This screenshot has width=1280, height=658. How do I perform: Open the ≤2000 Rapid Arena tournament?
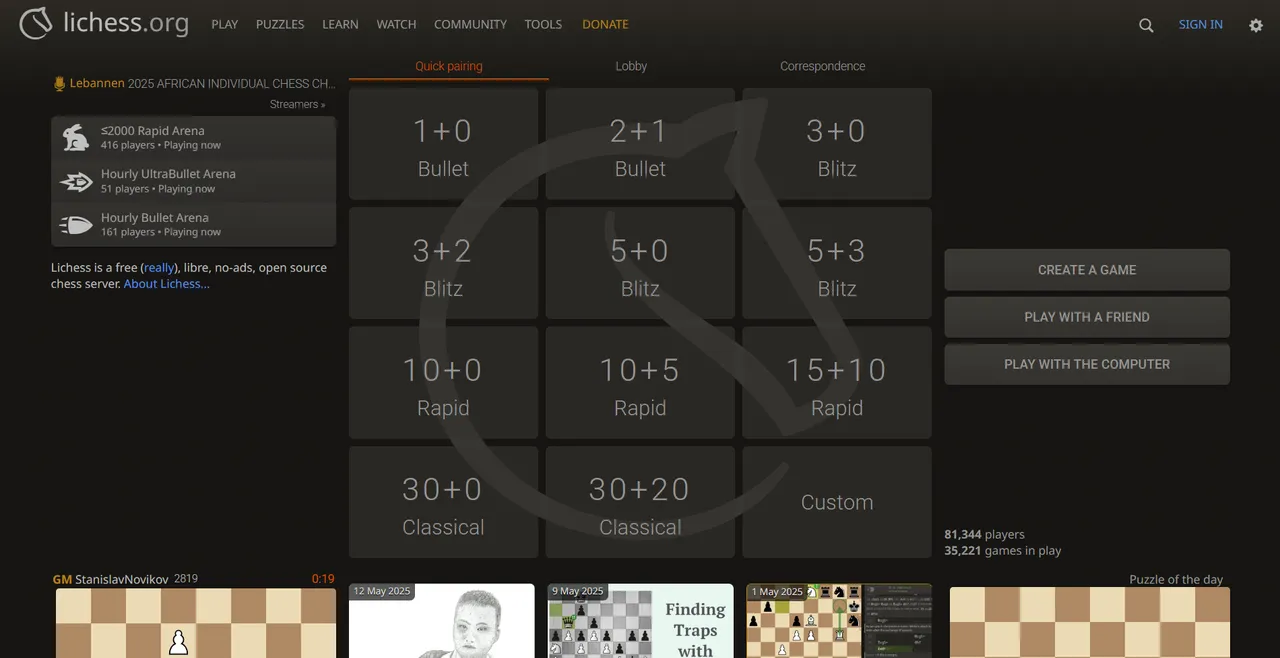point(194,137)
